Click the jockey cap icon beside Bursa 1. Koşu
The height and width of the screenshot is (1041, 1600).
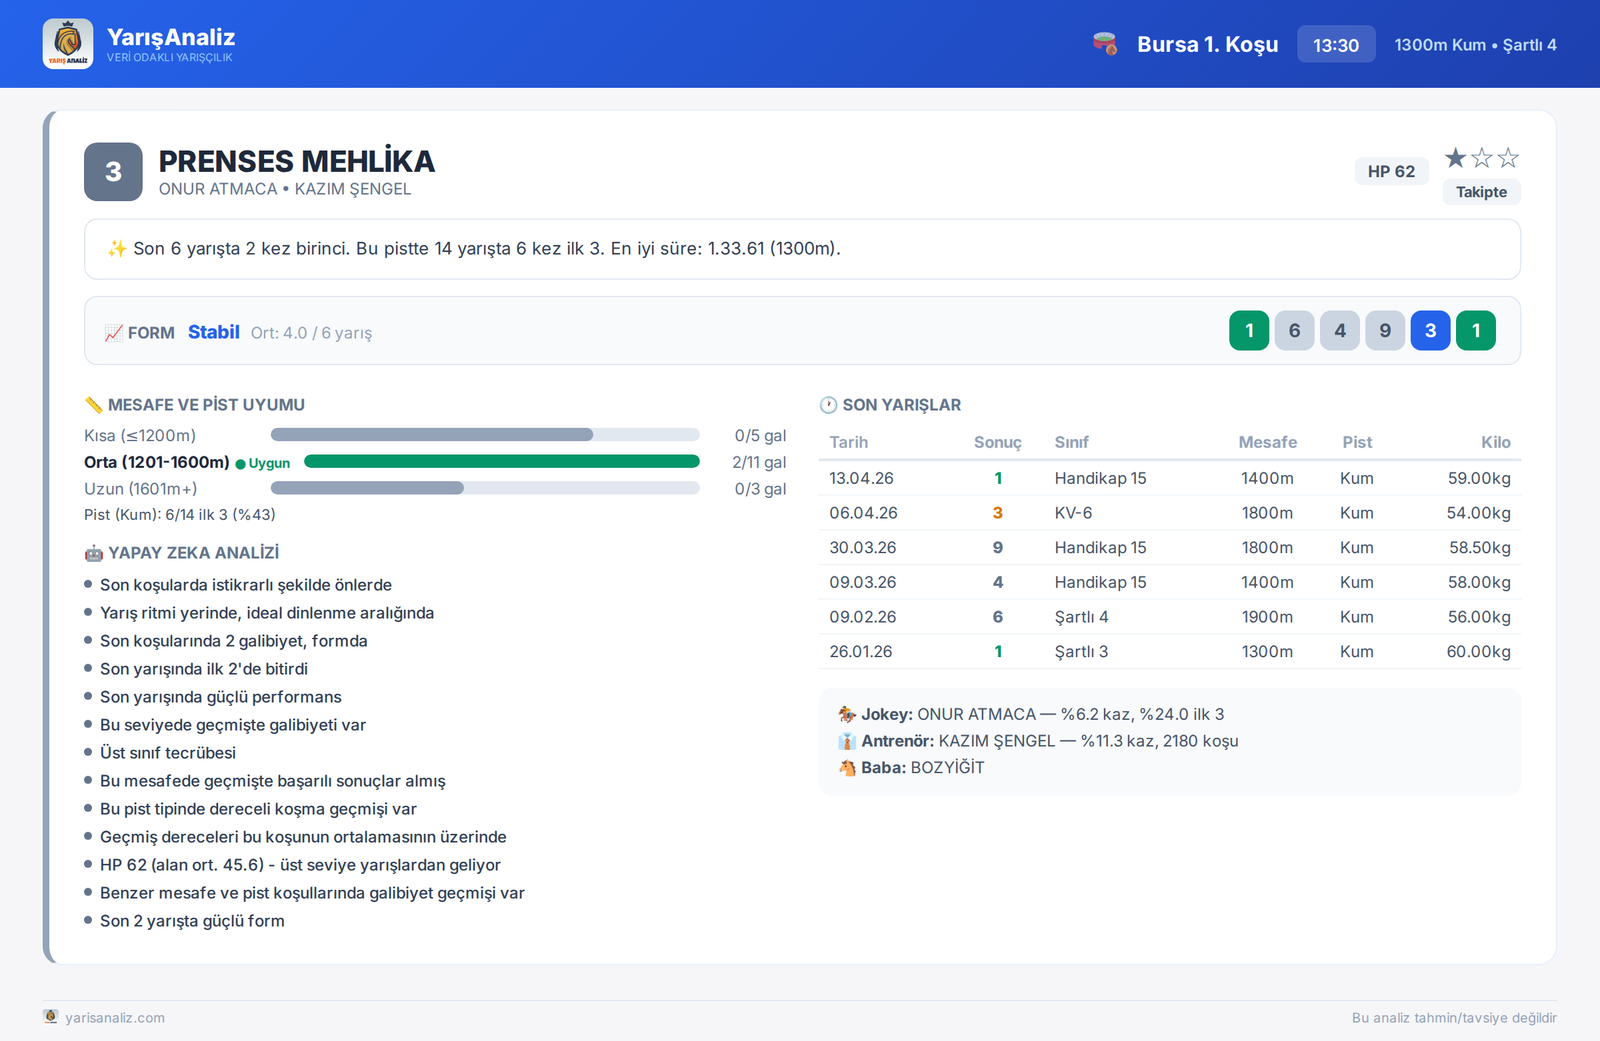1105,44
